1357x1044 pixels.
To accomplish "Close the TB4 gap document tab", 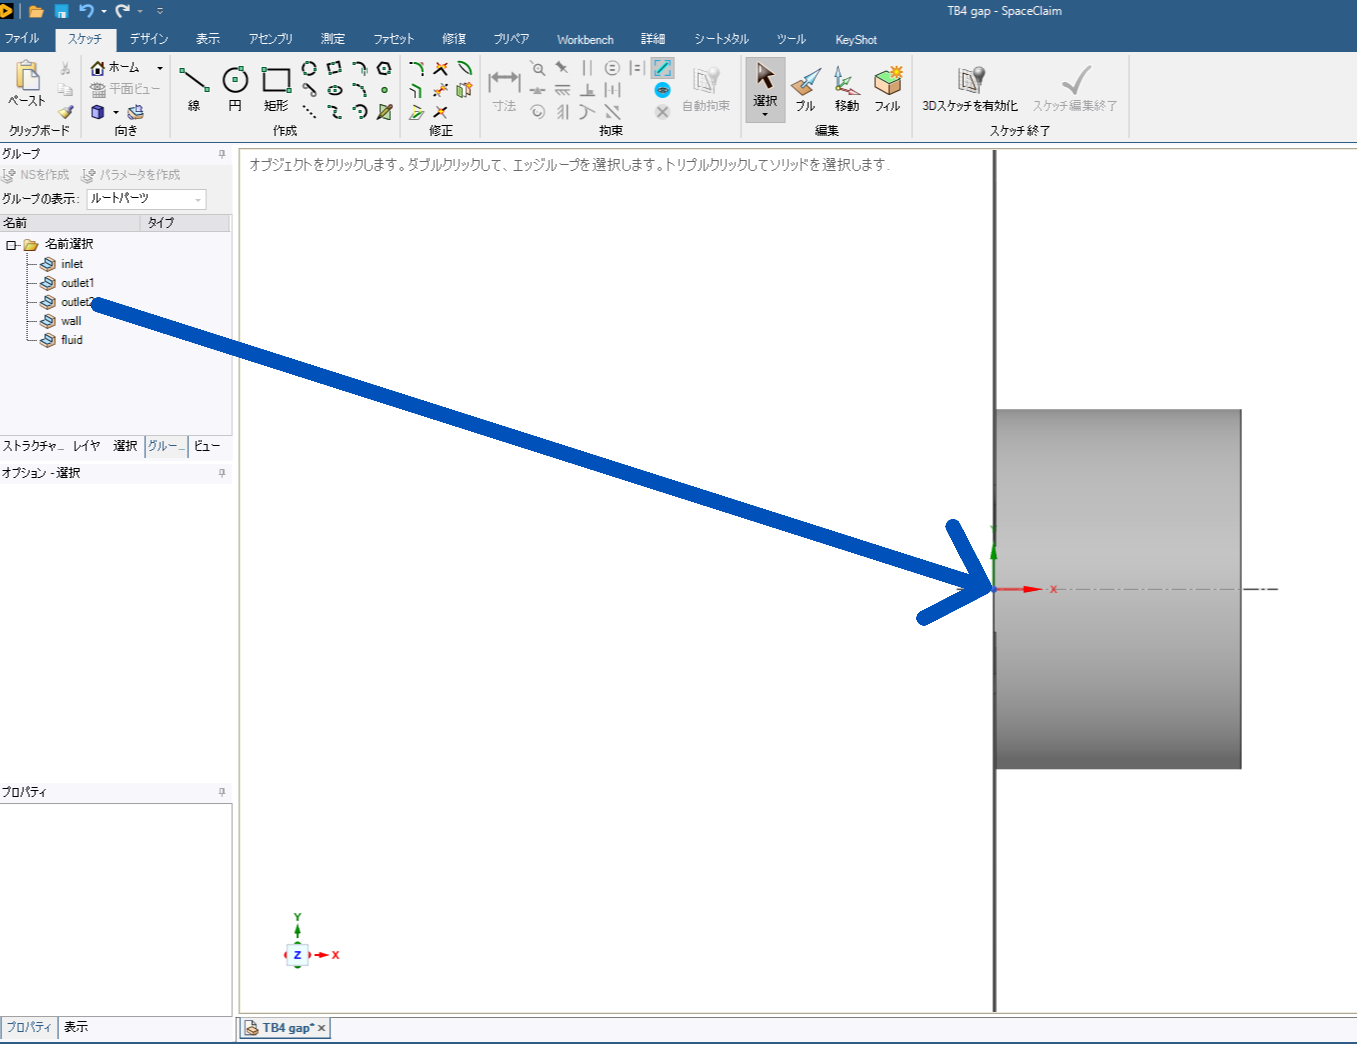I will click(322, 1028).
